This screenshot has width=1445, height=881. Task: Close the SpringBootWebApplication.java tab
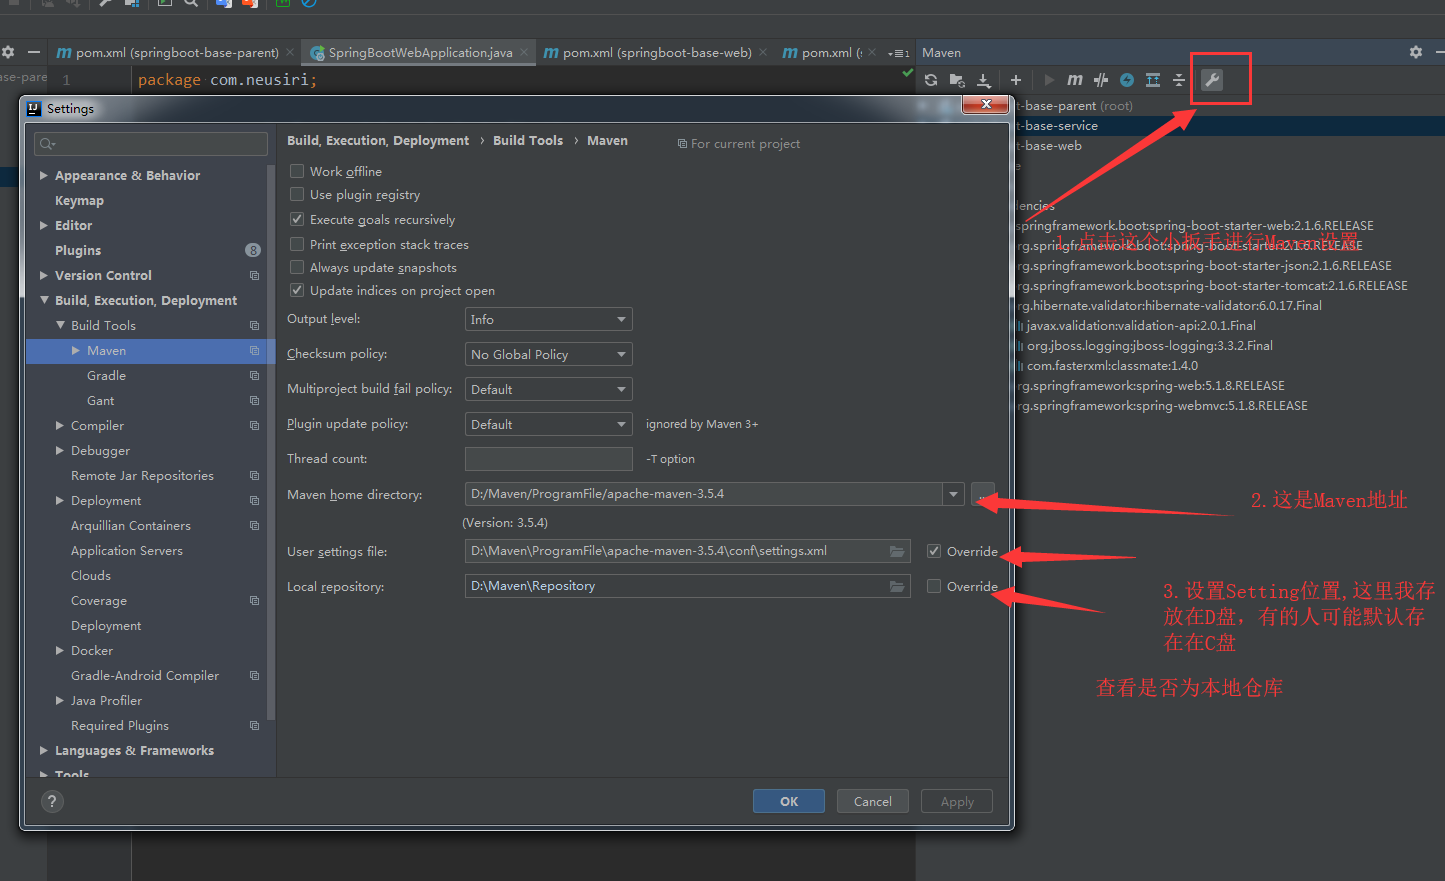click(524, 52)
